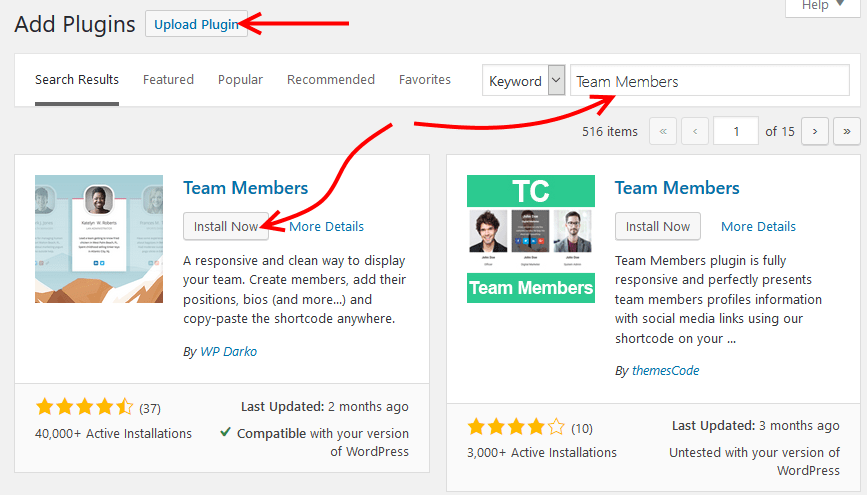Install the themesCode Team Members plugin
The height and width of the screenshot is (495, 867).
click(657, 226)
